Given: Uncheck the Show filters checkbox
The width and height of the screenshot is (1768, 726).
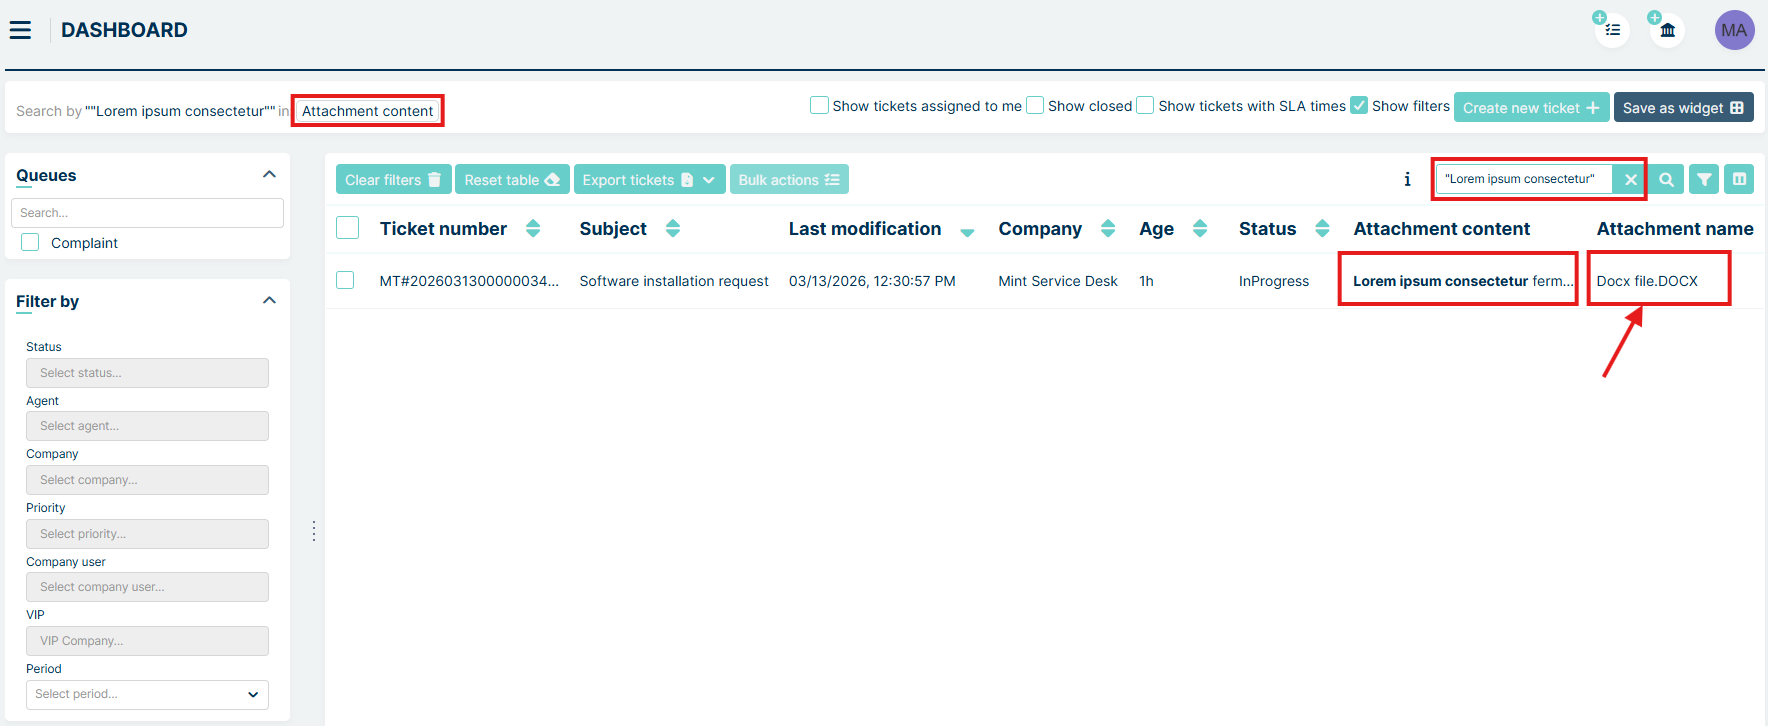Looking at the screenshot, I should 1359,106.
